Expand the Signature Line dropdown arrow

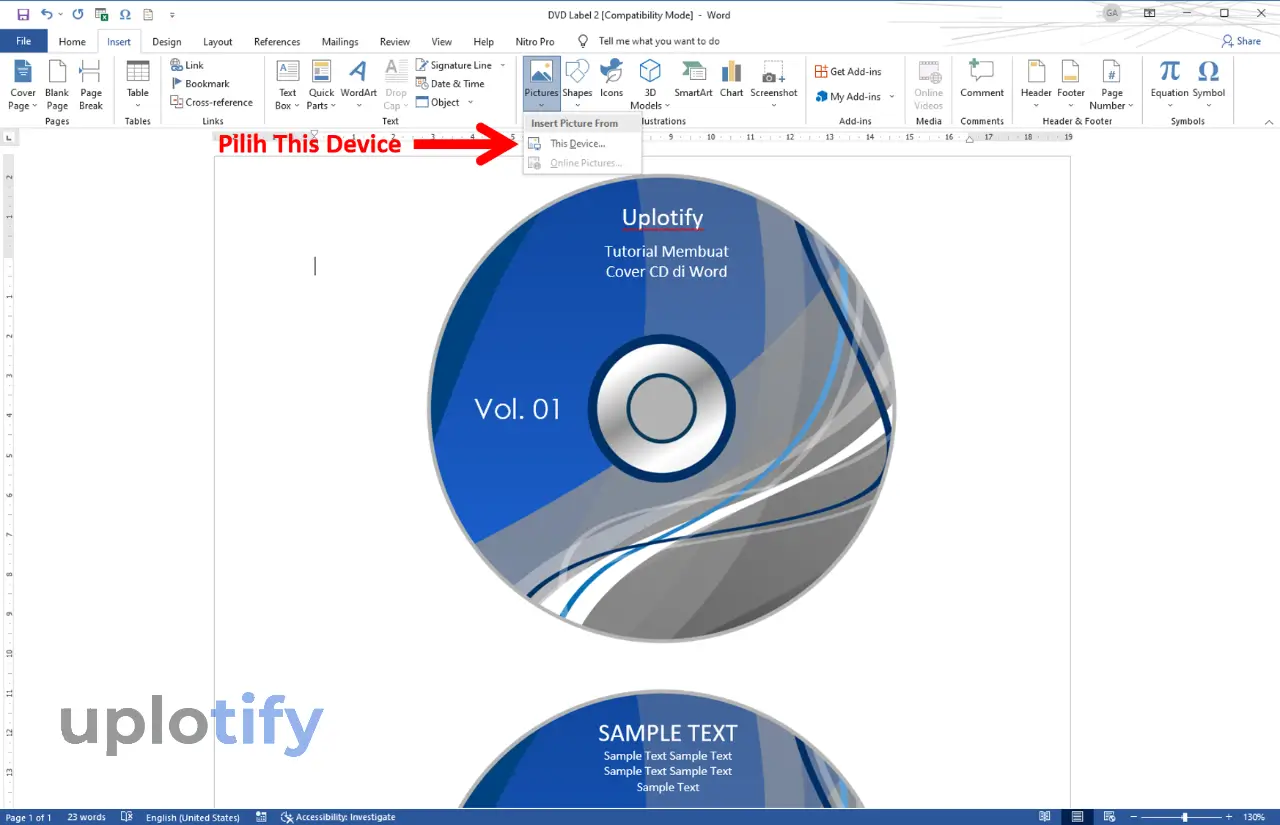(x=501, y=66)
